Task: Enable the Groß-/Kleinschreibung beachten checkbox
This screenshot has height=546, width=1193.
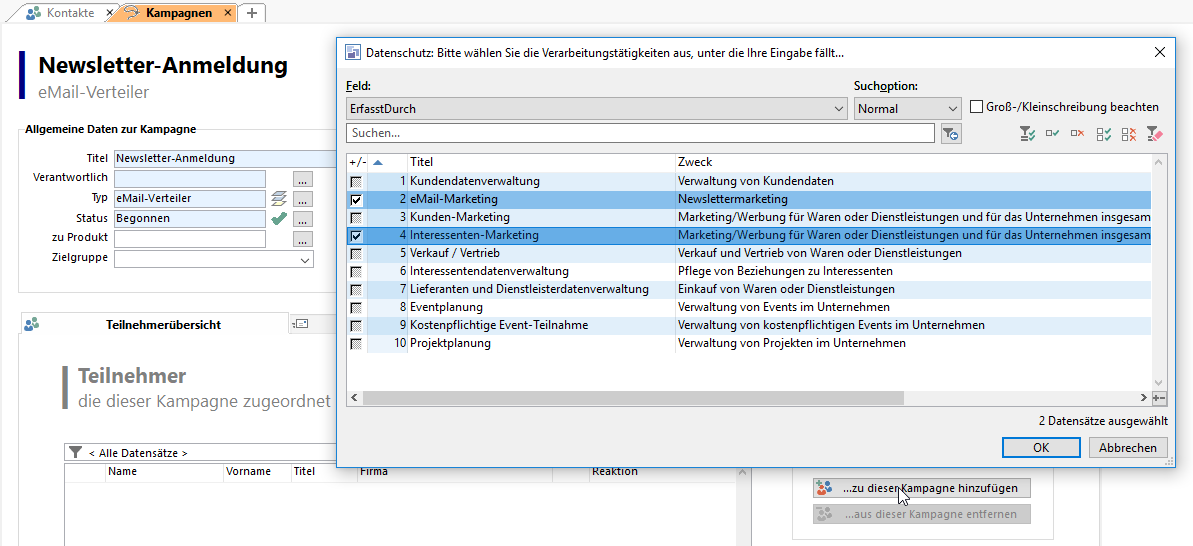Action: (x=978, y=107)
